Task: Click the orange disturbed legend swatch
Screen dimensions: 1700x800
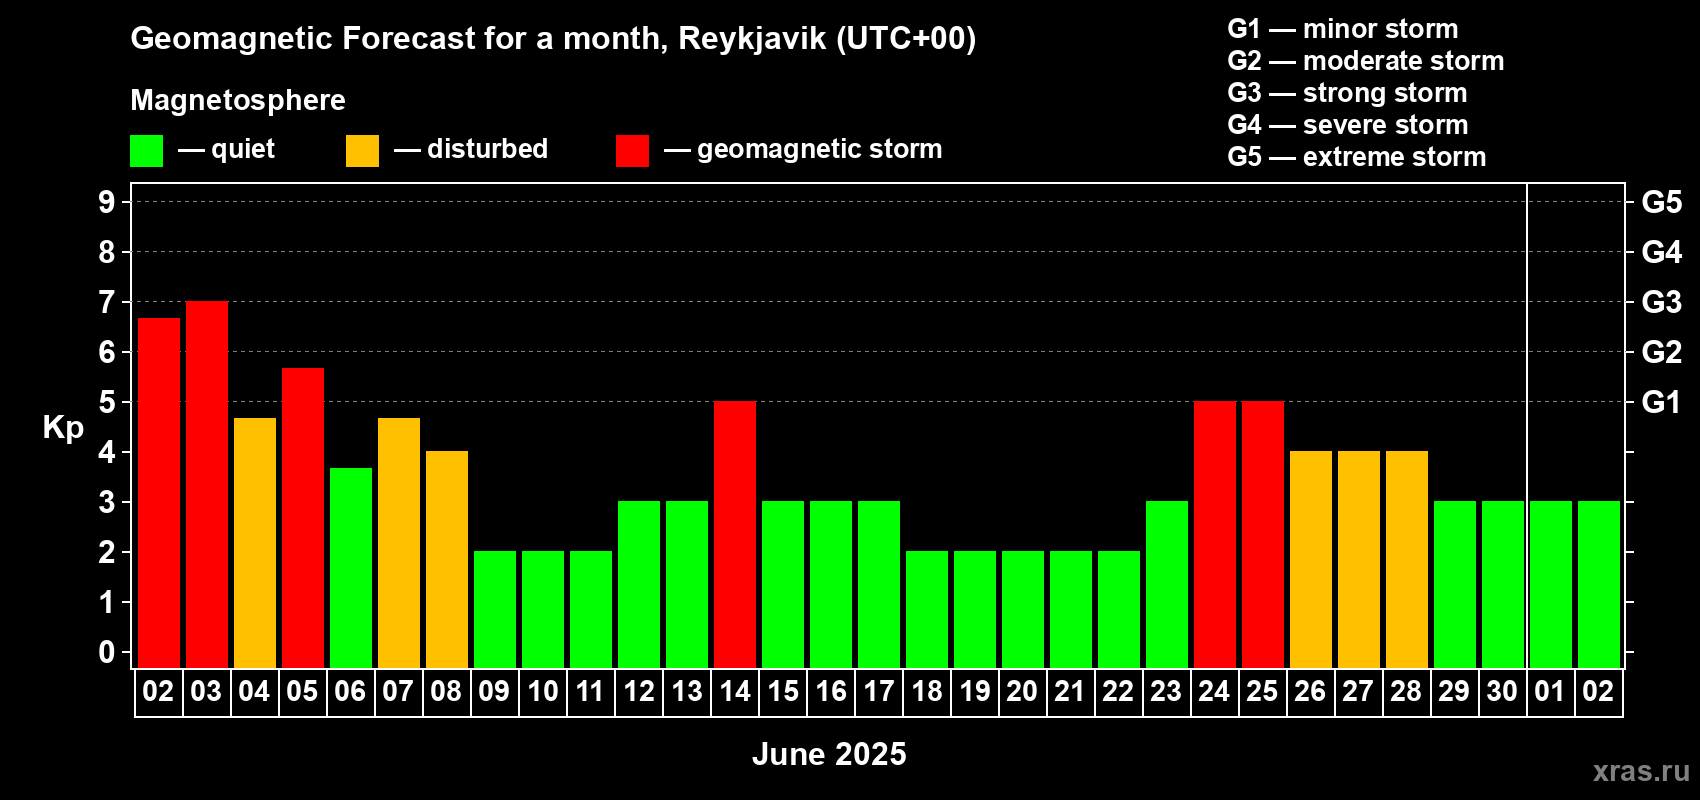Action: coord(362,151)
